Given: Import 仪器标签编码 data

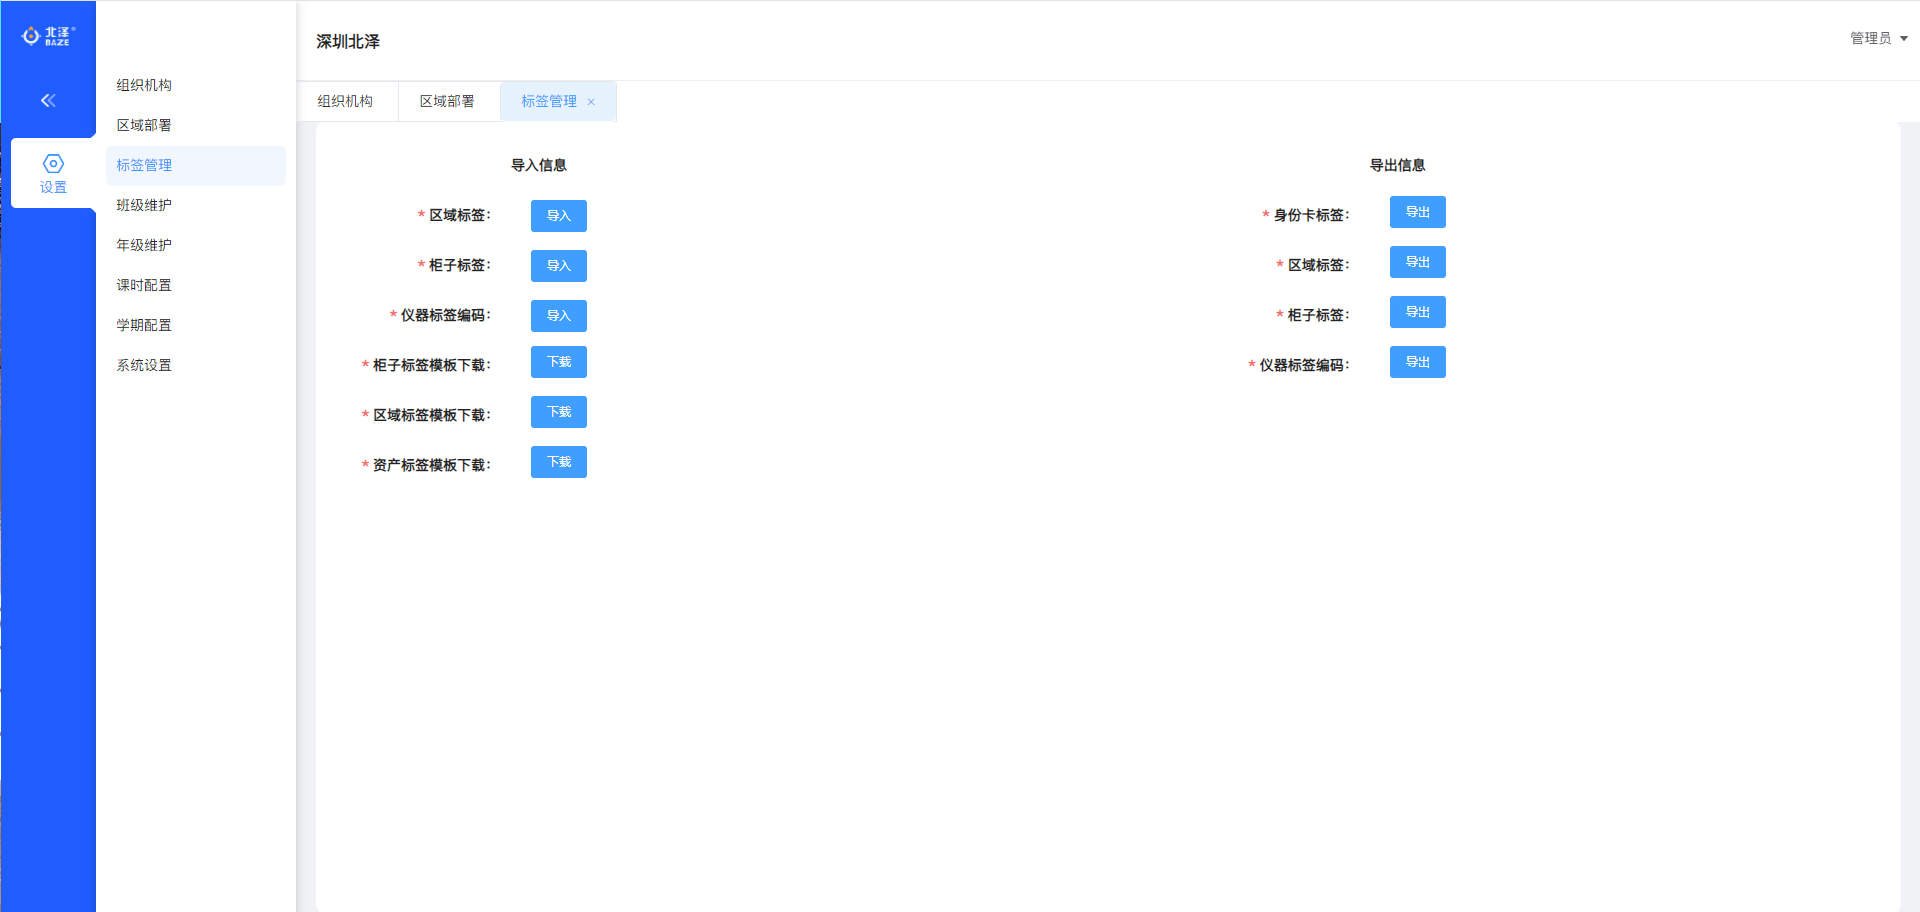Looking at the screenshot, I should (558, 316).
